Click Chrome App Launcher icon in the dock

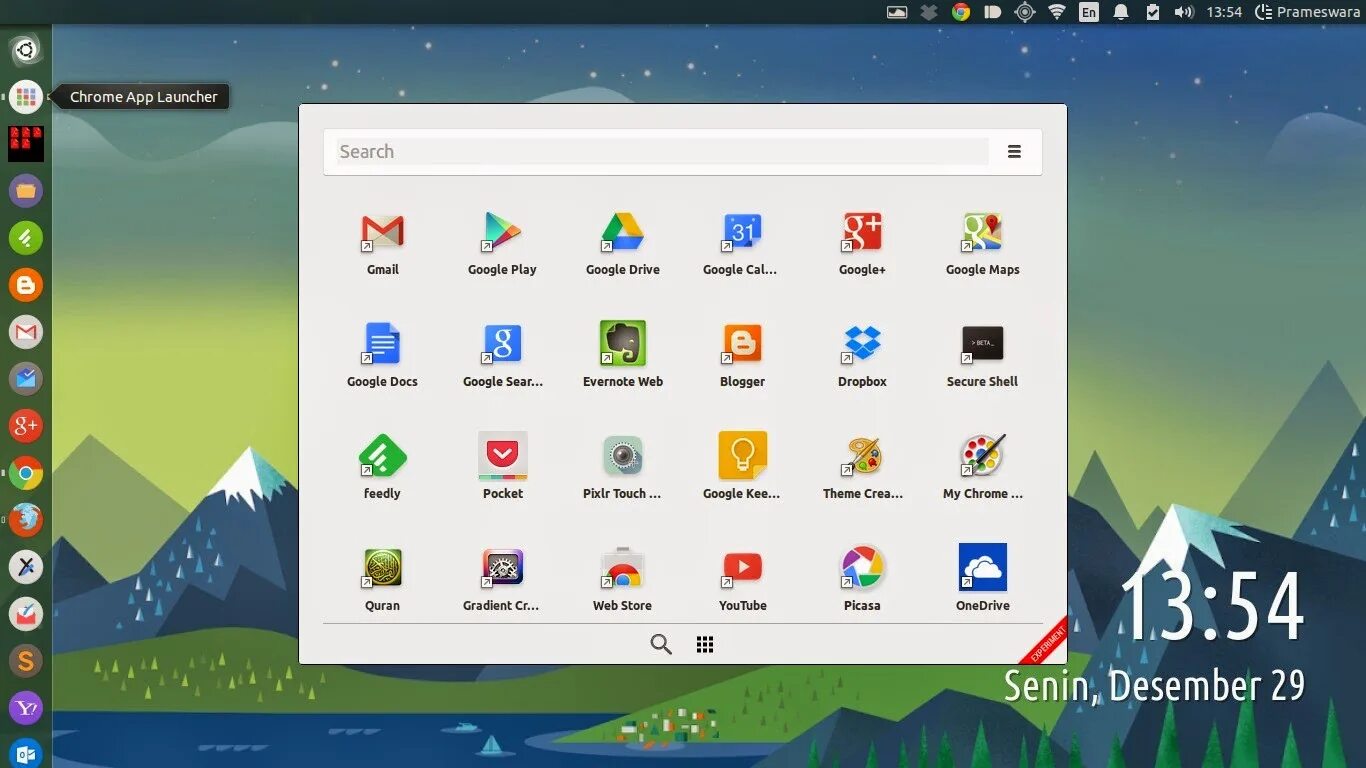tap(26, 97)
